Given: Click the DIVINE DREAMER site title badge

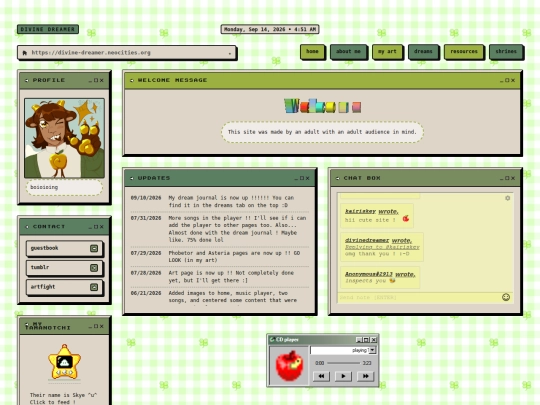Looking at the screenshot, I should pyautogui.click(x=48, y=29).
